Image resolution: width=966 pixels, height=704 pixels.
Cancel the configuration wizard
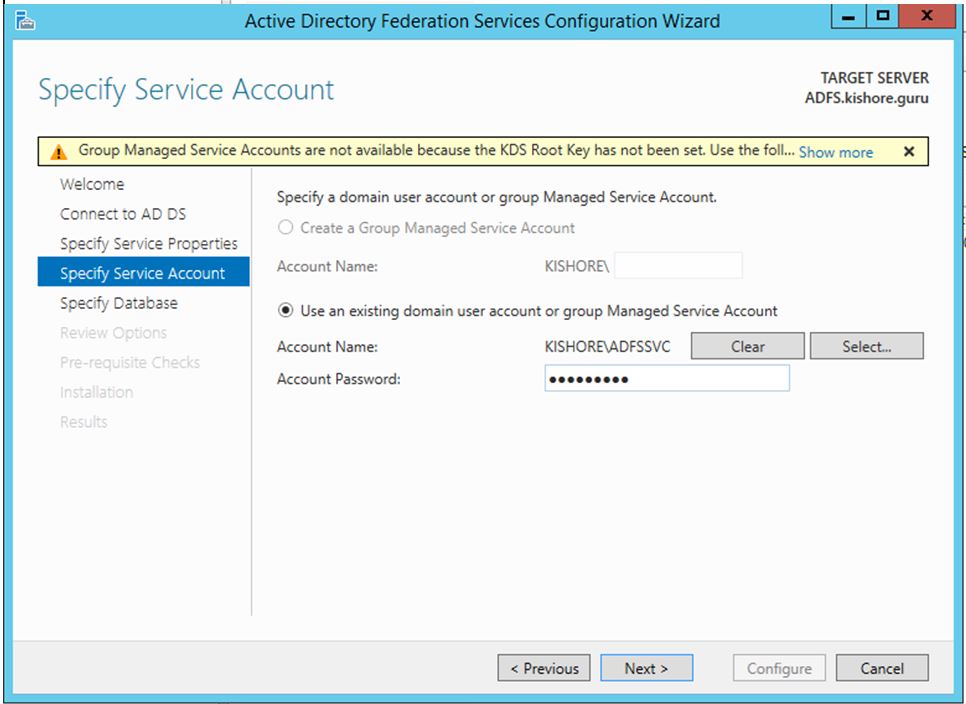(881, 668)
